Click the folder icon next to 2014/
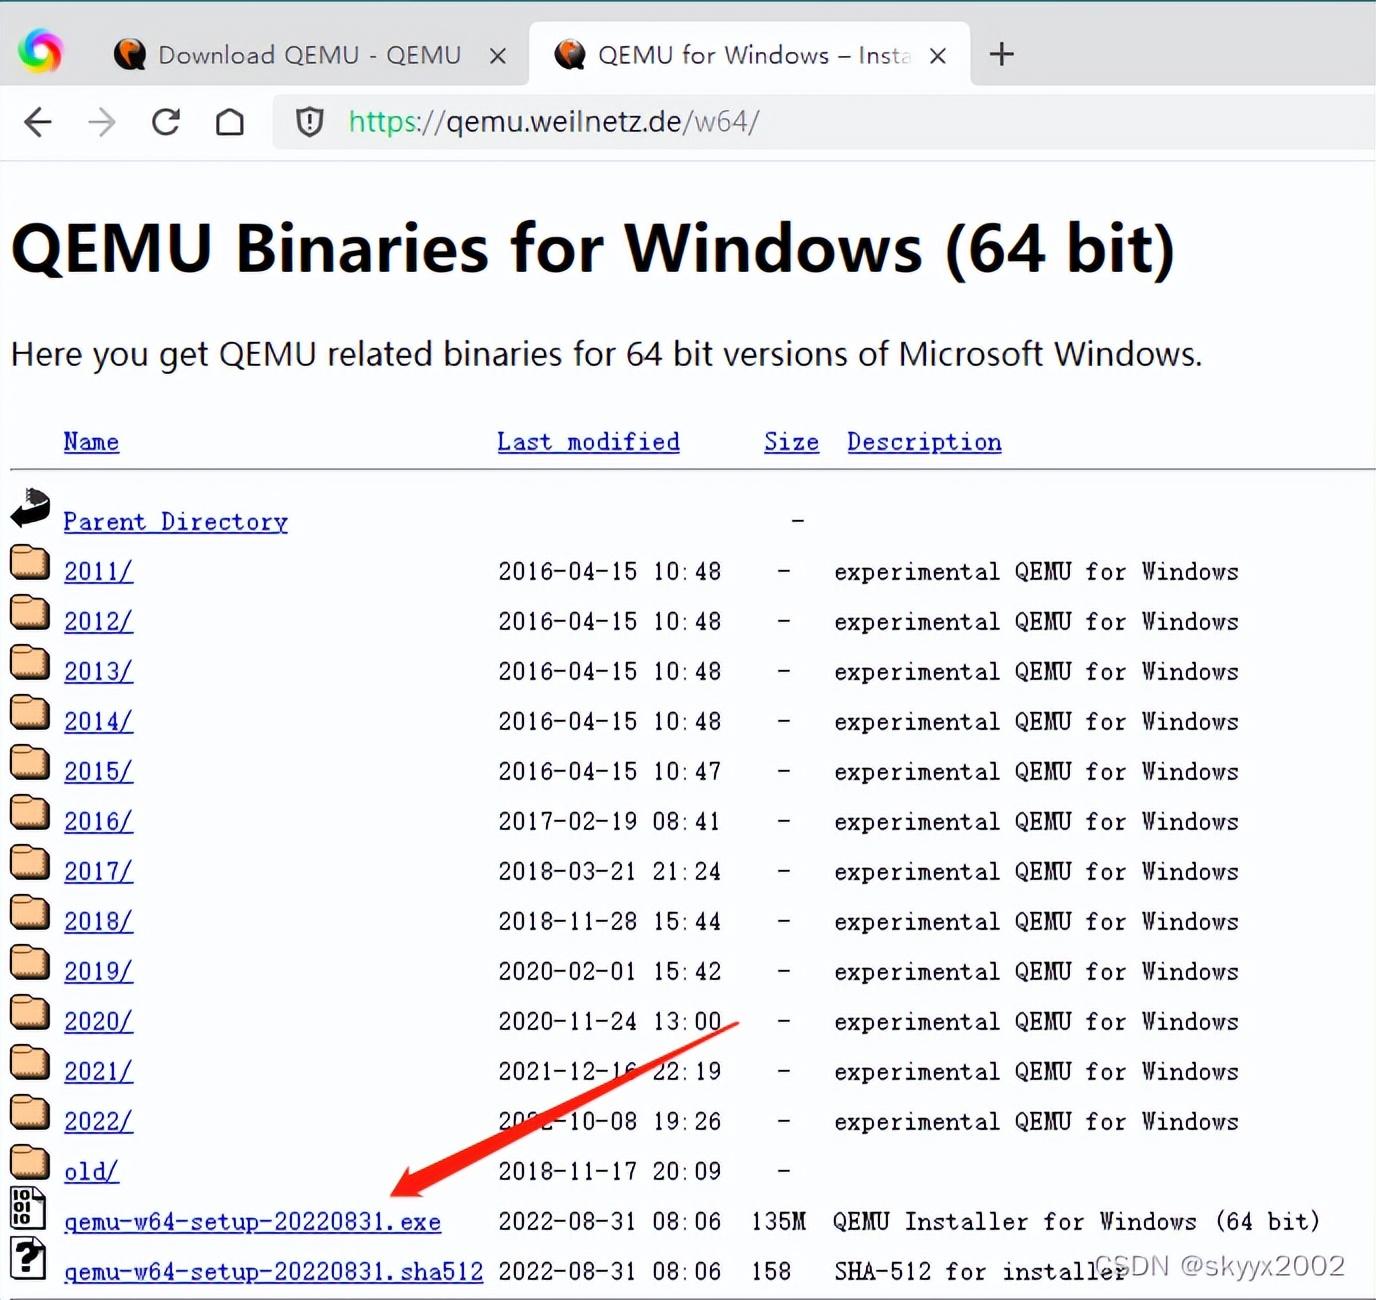 point(30,712)
